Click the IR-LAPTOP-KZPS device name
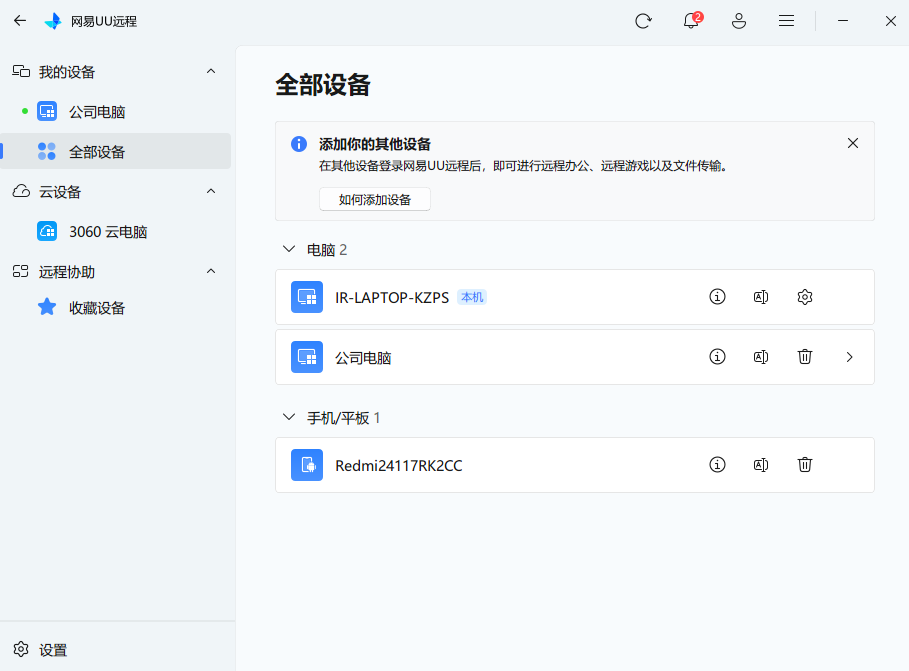This screenshot has width=909, height=671. (x=392, y=298)
